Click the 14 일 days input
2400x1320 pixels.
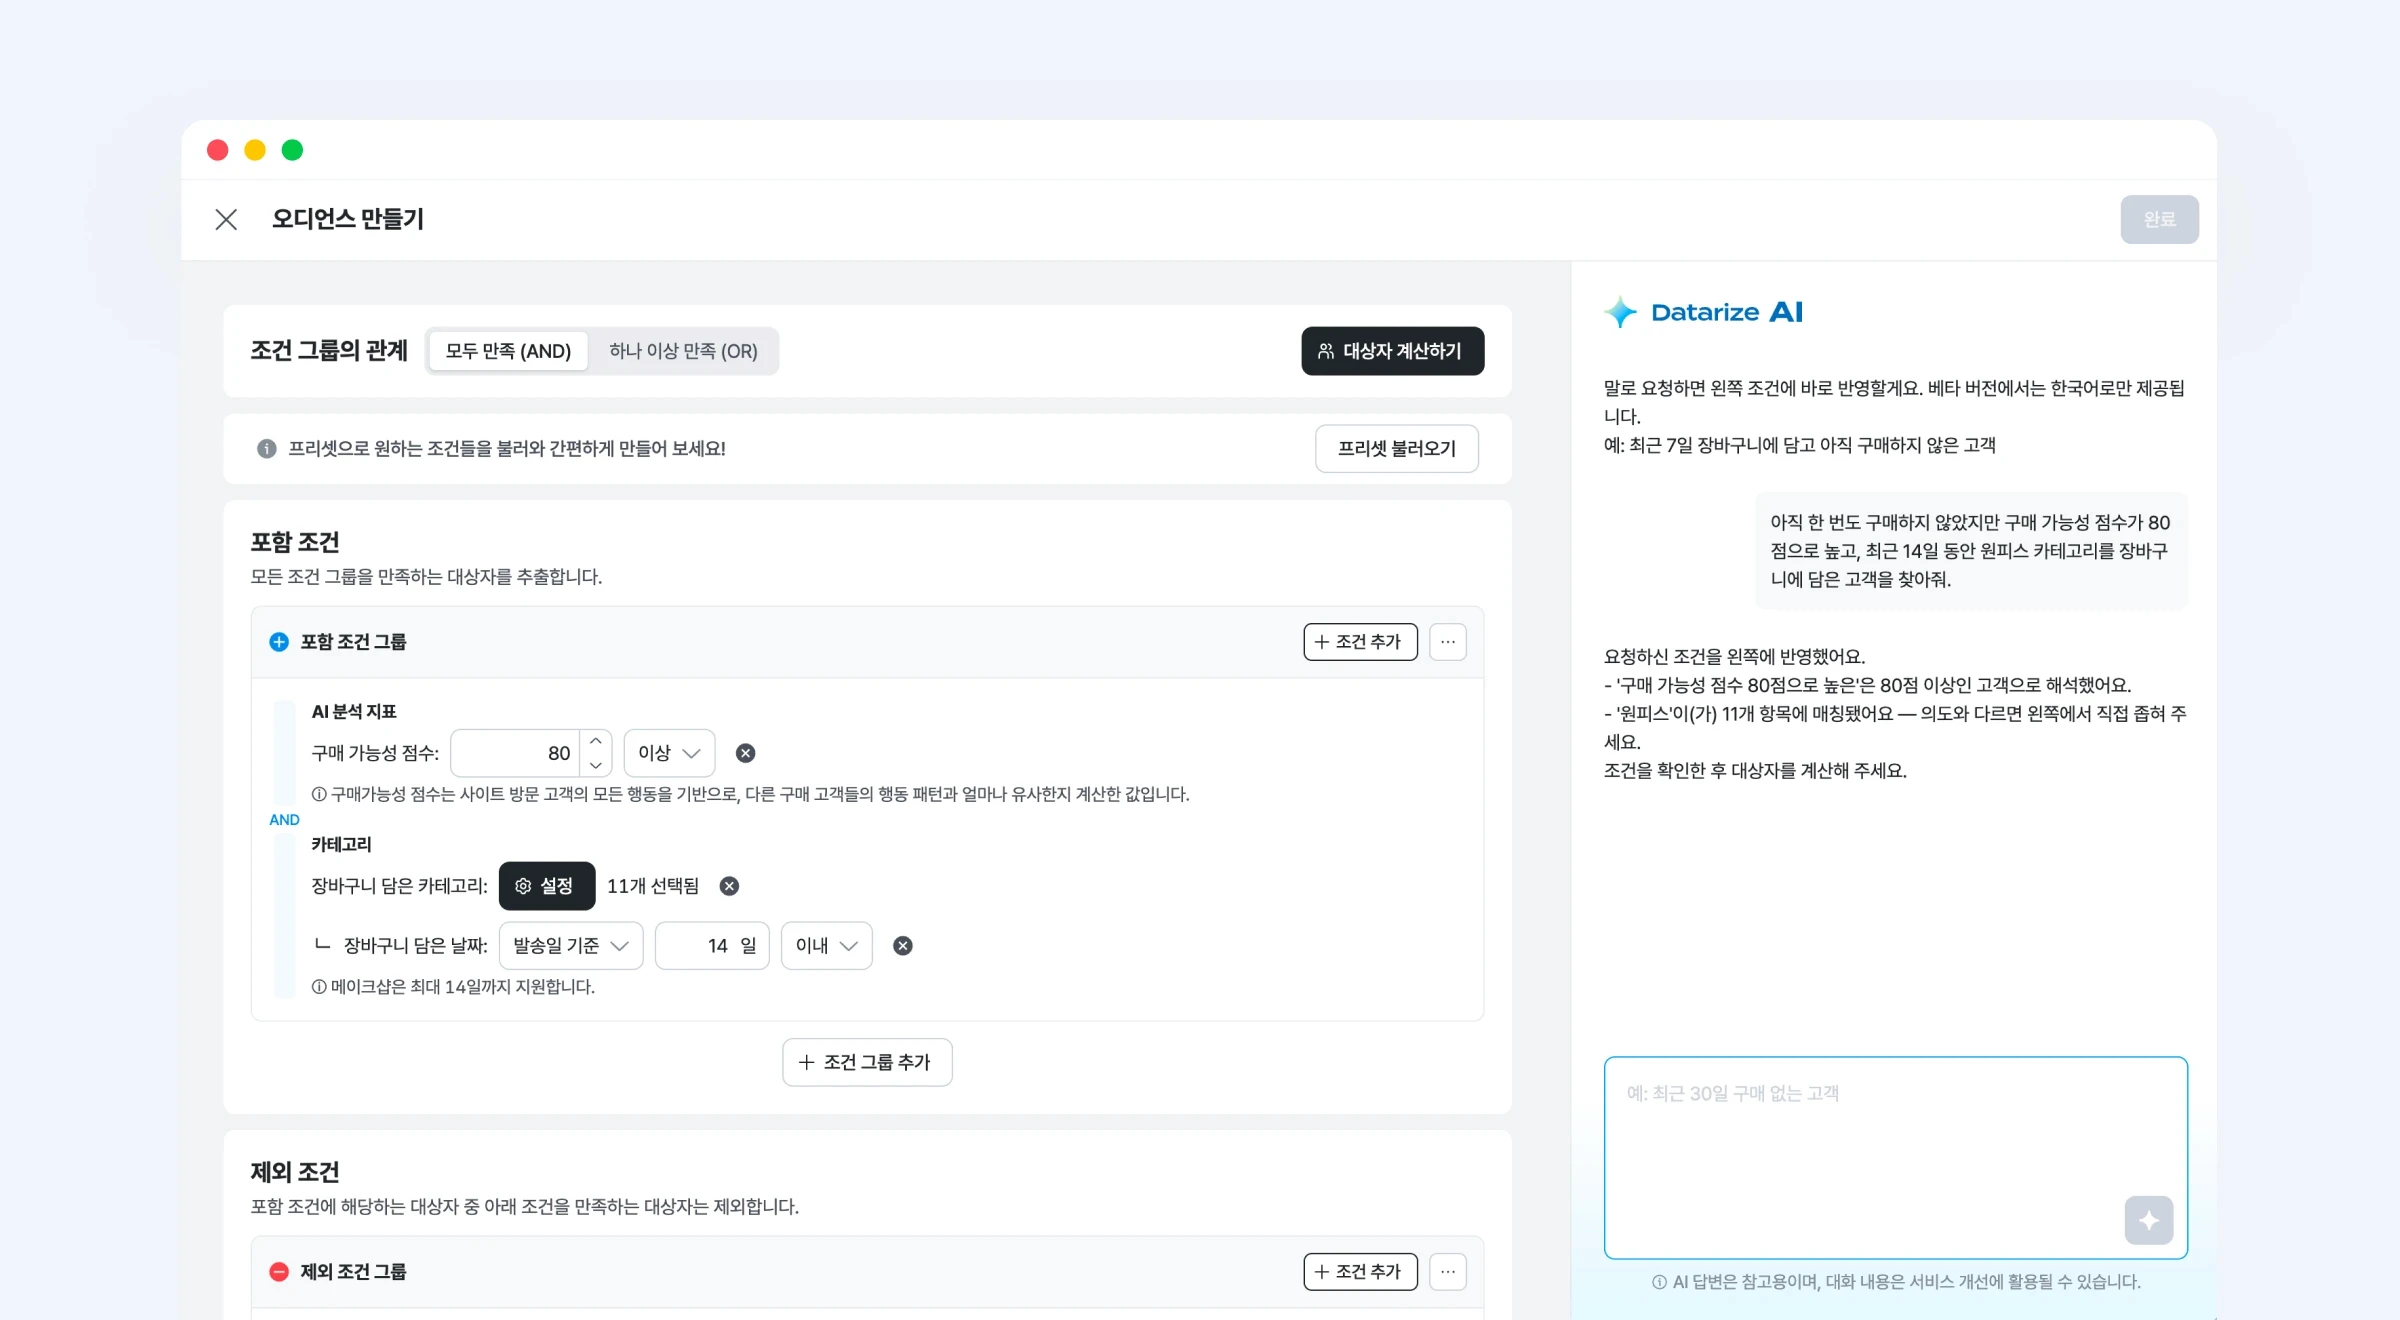click(x=712, y=946)
